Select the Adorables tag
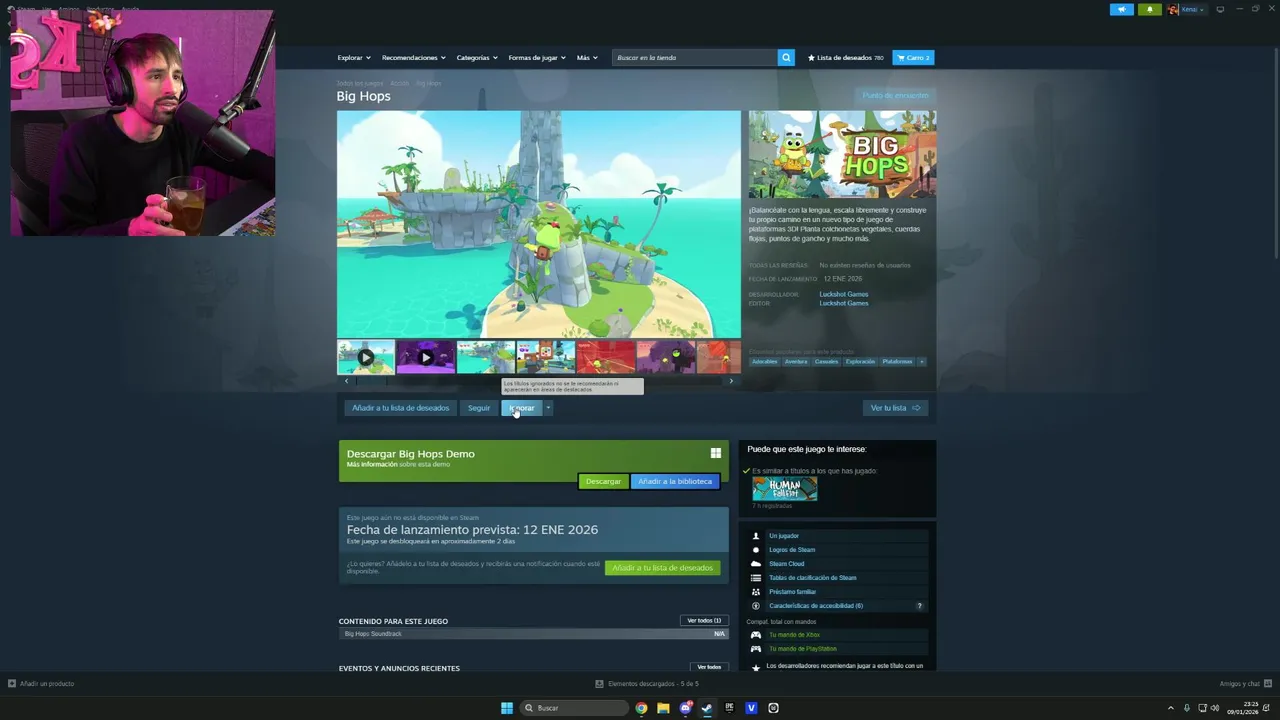This screenshot has height=720, width=1280. pos(764,362)
